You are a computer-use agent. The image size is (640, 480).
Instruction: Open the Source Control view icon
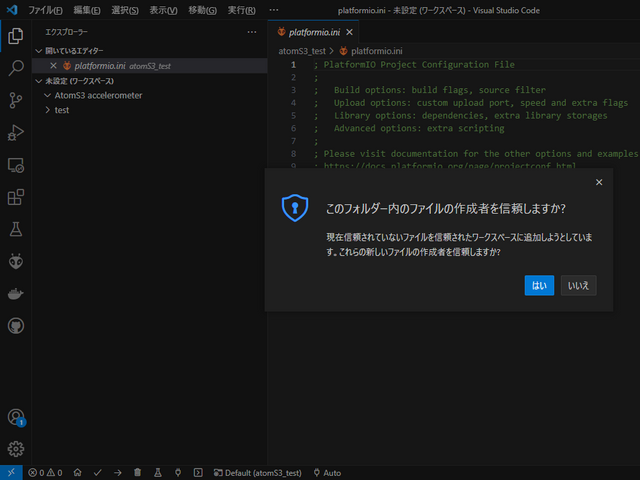click(16, 100)
